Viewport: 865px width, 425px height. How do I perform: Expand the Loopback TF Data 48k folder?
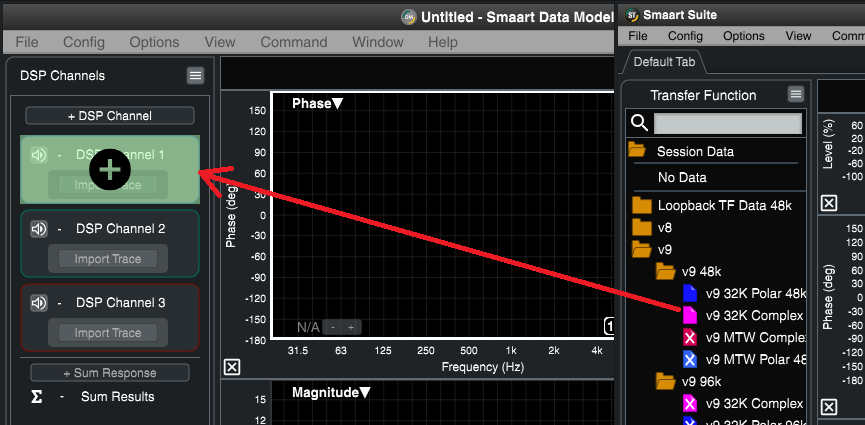[642, 205]
